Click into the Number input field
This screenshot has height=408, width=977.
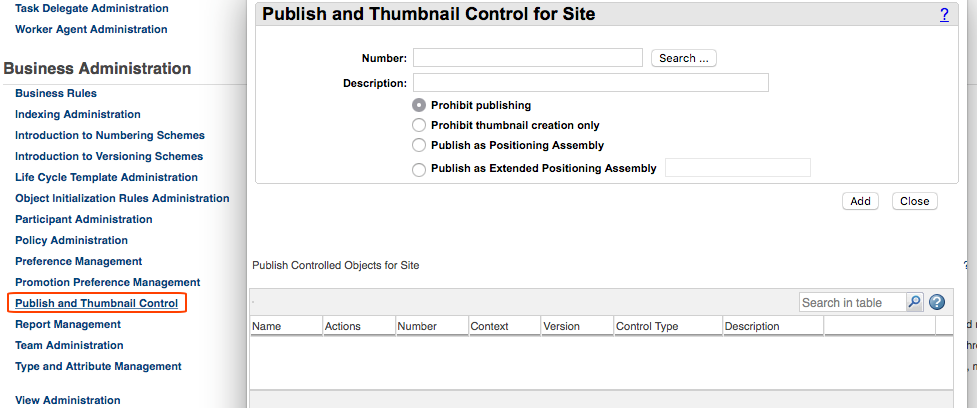[x=527, y=58]
